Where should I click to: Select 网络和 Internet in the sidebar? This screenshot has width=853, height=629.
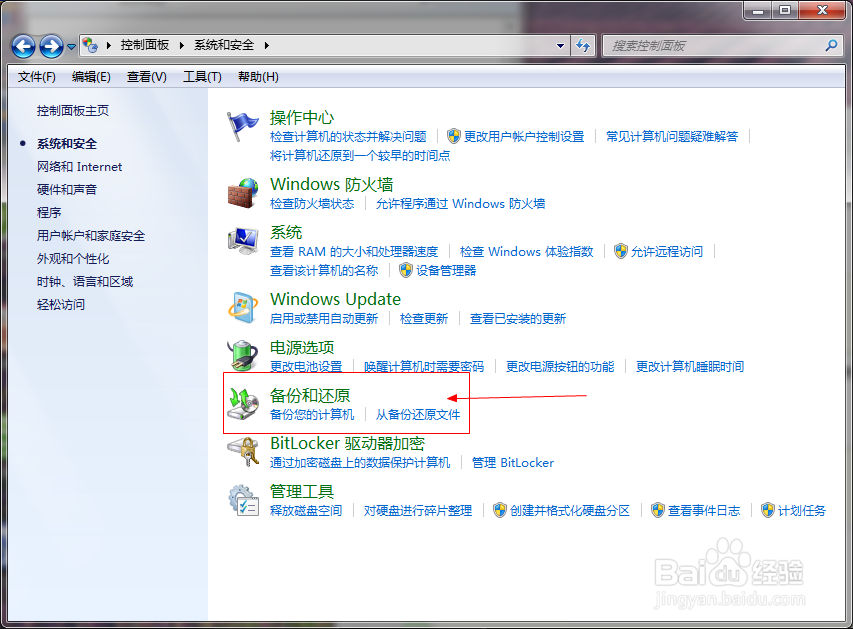point(80,166)
